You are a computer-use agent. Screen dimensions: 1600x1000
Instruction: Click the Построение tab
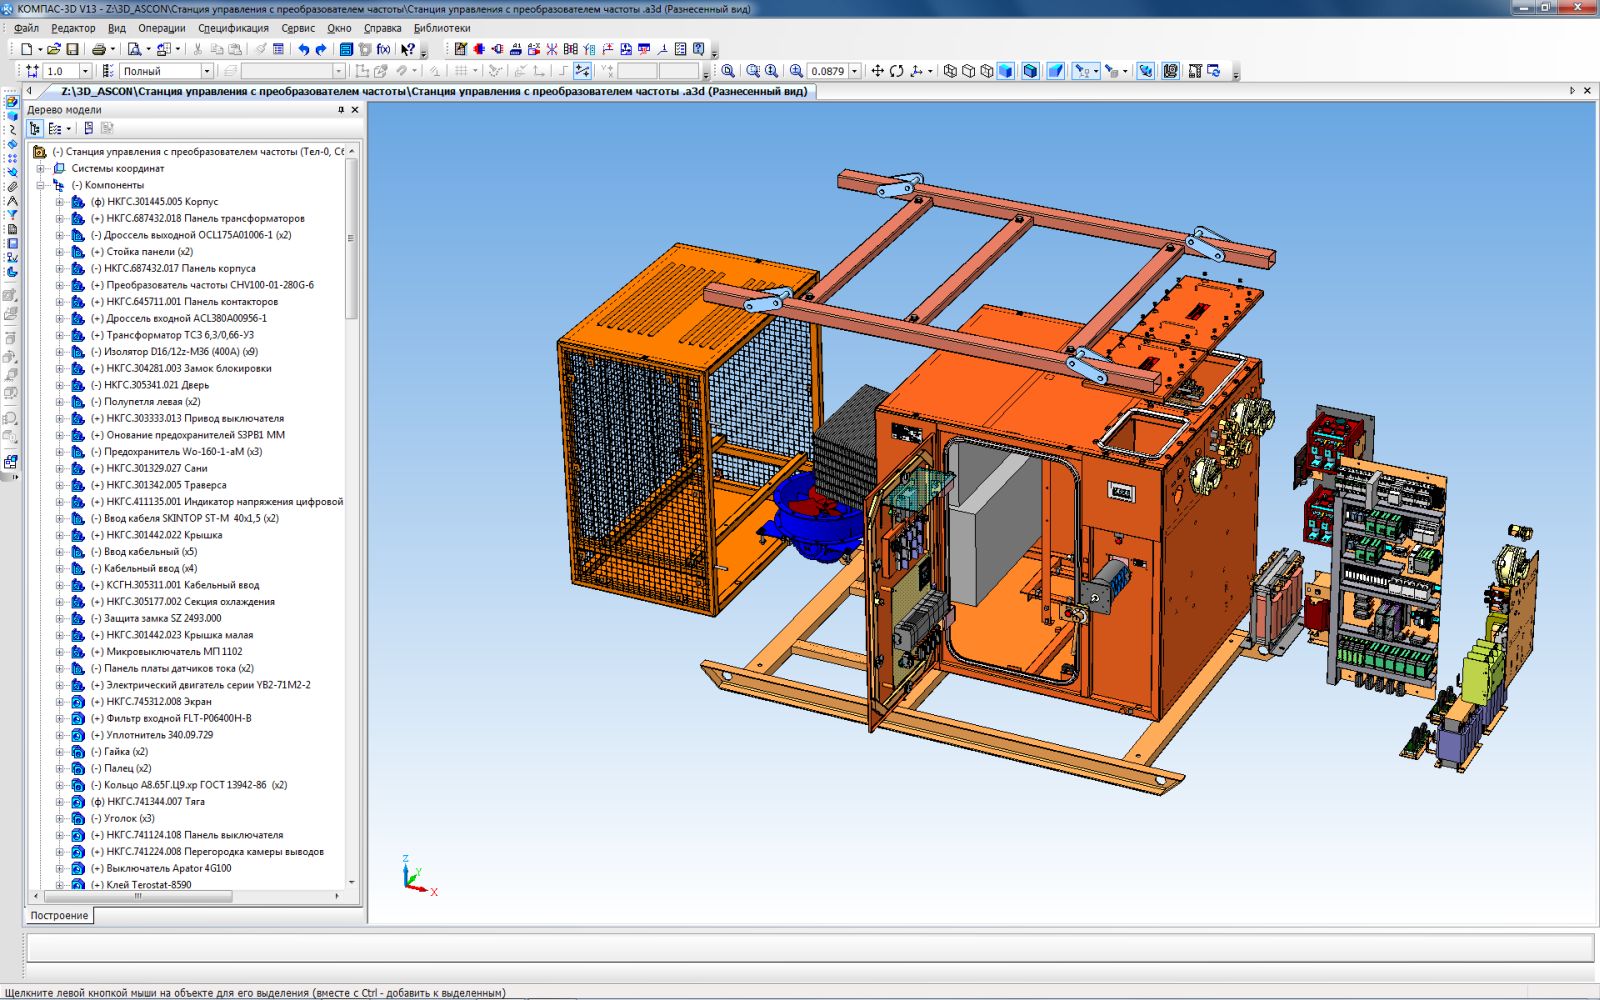[59, 915]
